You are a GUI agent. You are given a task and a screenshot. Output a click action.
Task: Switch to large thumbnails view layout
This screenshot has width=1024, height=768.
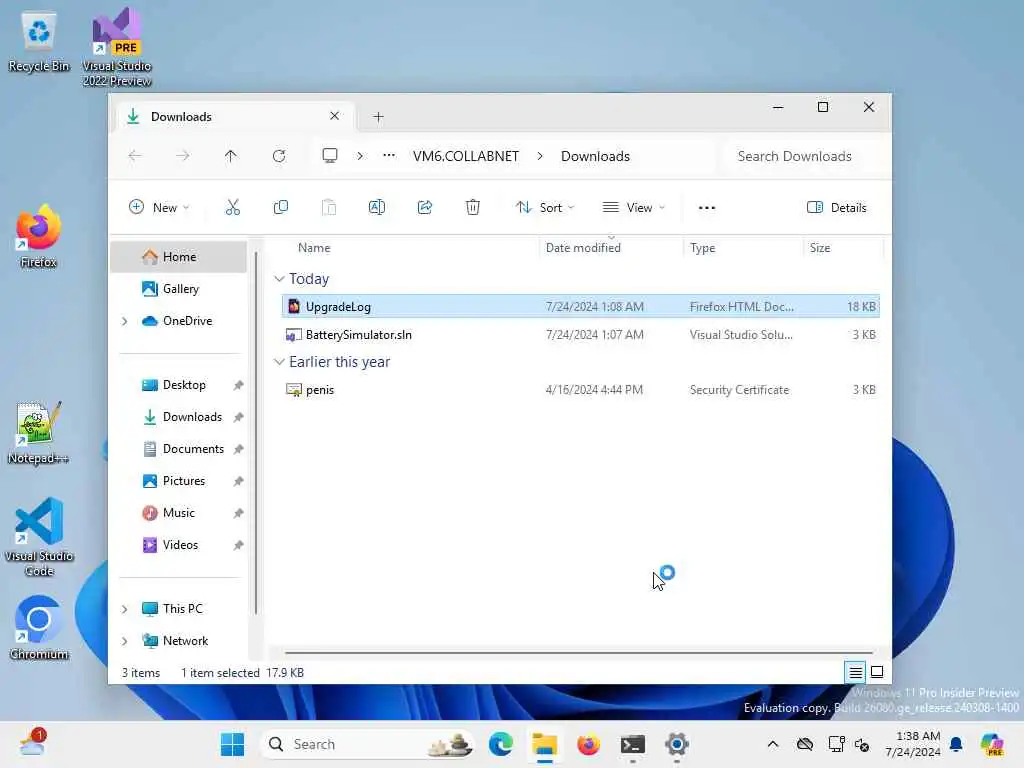[x=877, y=672]
